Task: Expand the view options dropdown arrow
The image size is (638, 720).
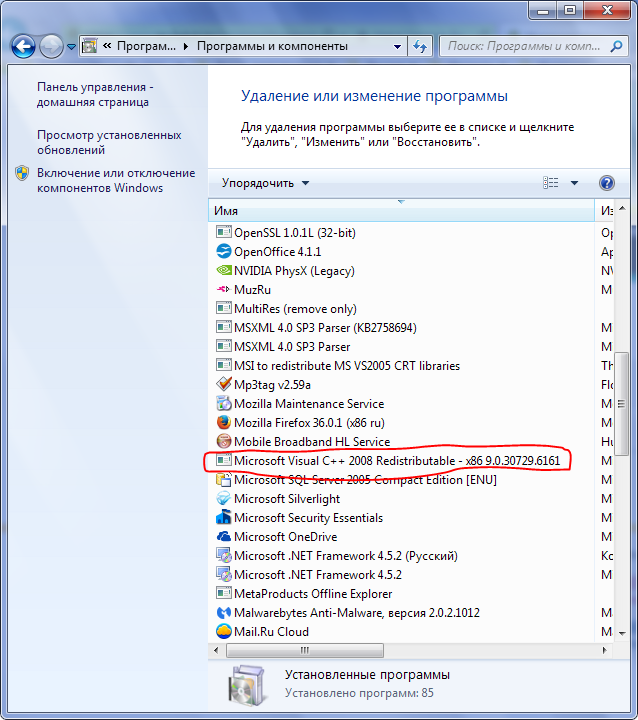Action: point(574,183)
